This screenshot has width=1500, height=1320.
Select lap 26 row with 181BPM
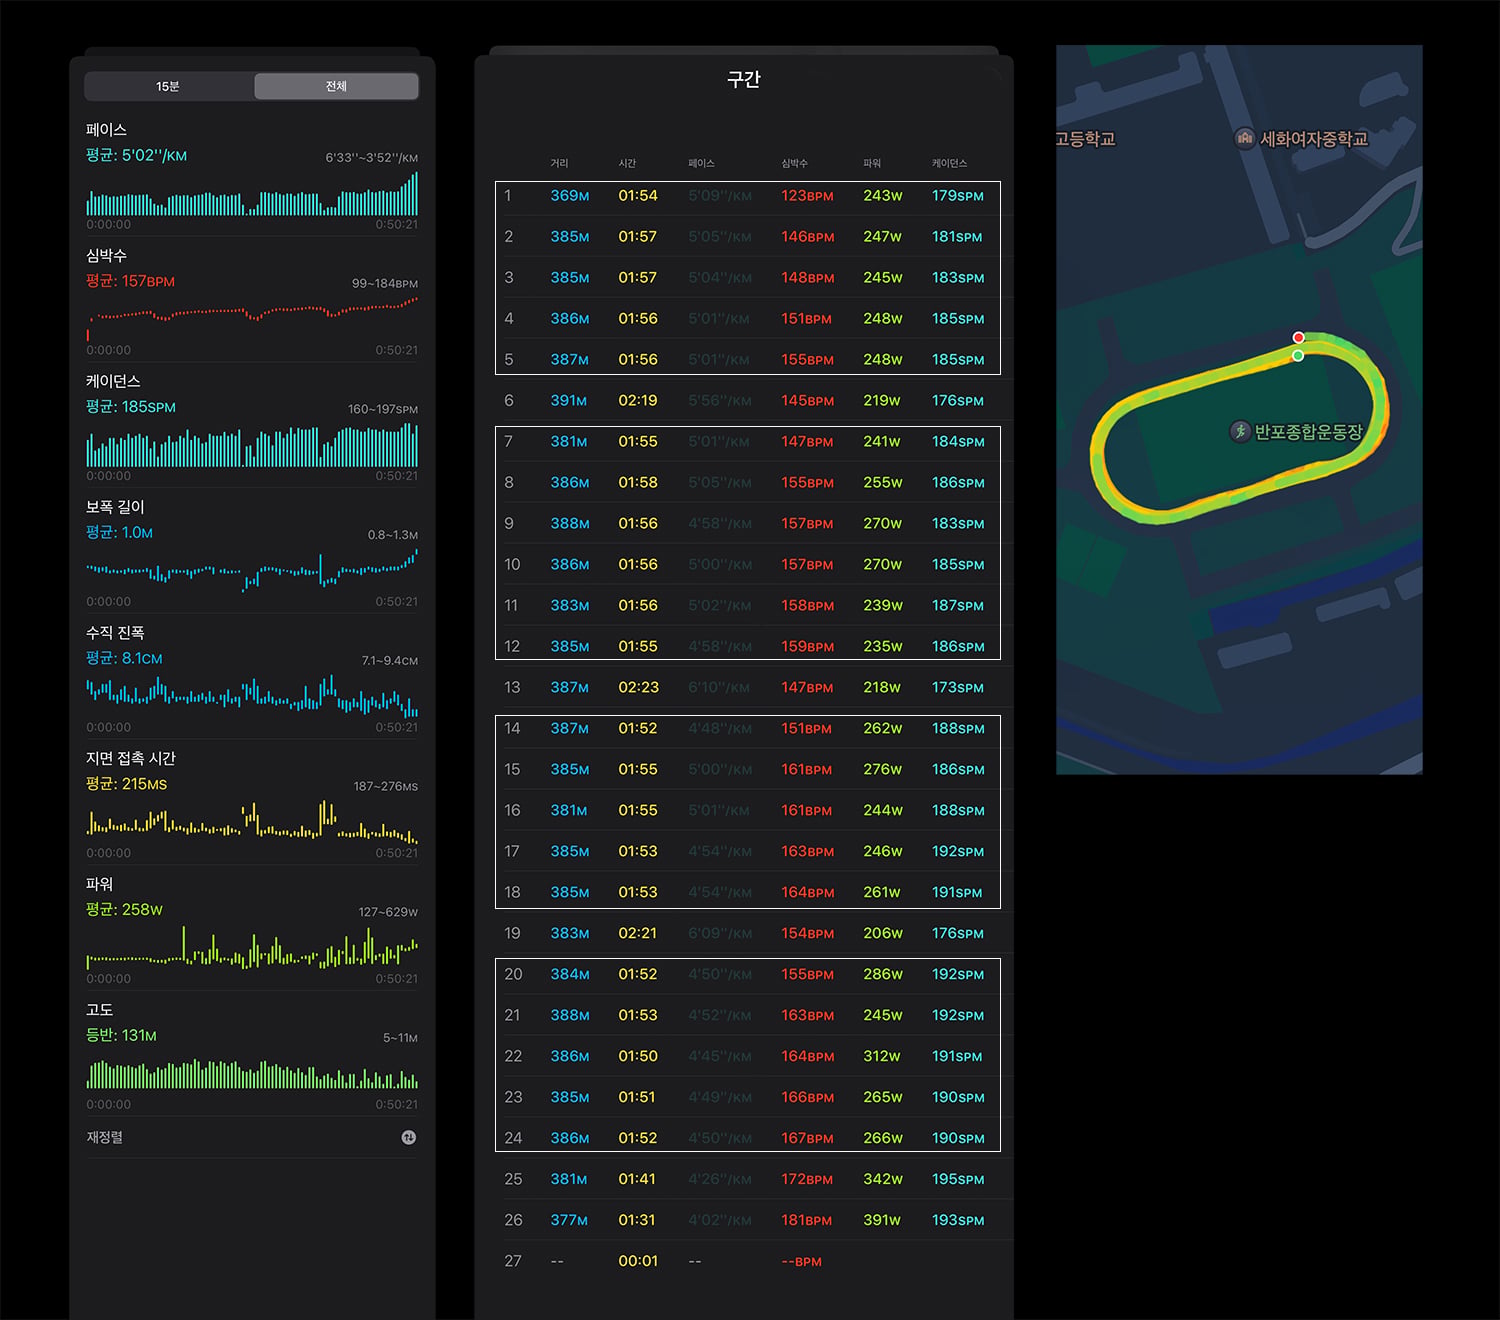748,1220
